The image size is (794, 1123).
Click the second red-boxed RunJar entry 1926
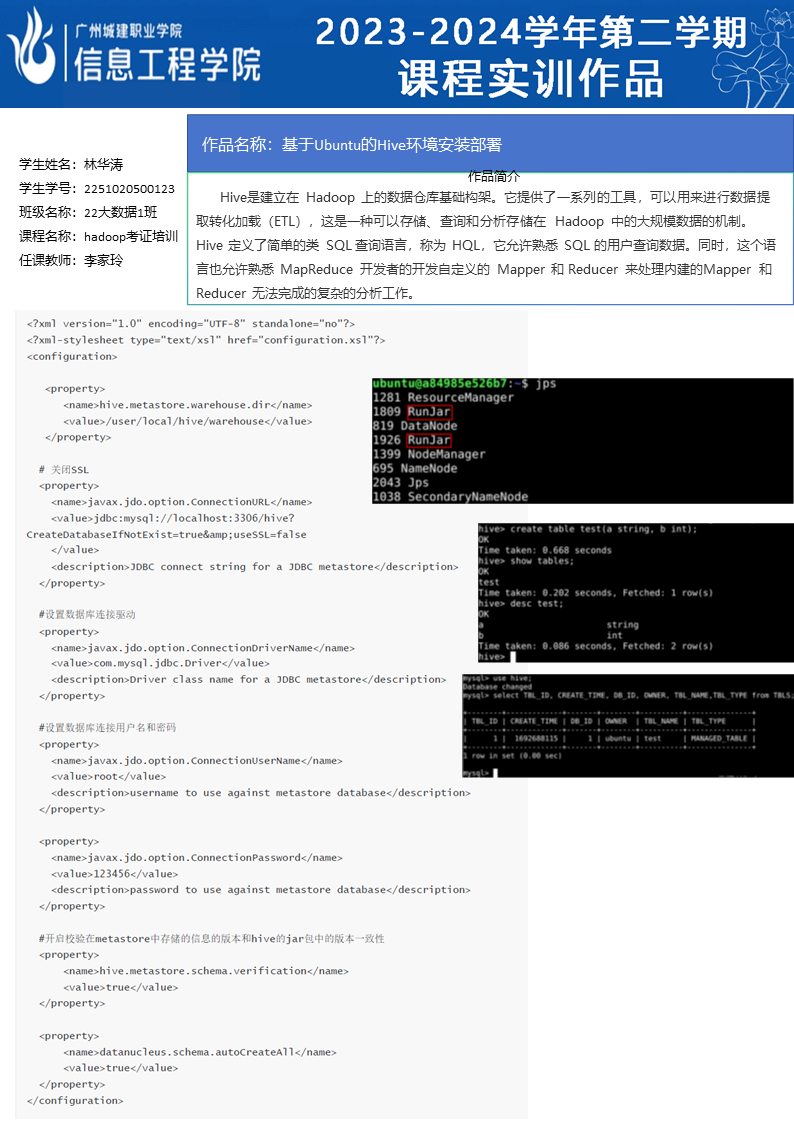[429, 440]
